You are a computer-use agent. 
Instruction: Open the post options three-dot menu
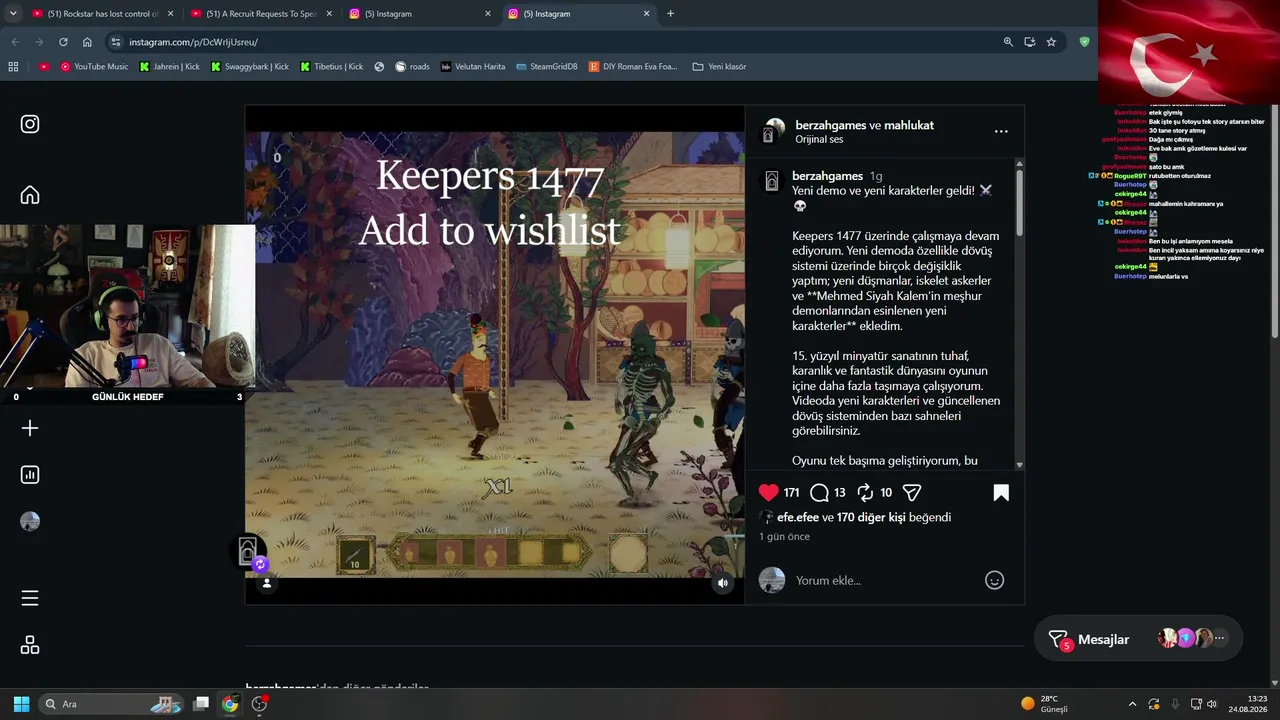click(x=1001, y=131)
